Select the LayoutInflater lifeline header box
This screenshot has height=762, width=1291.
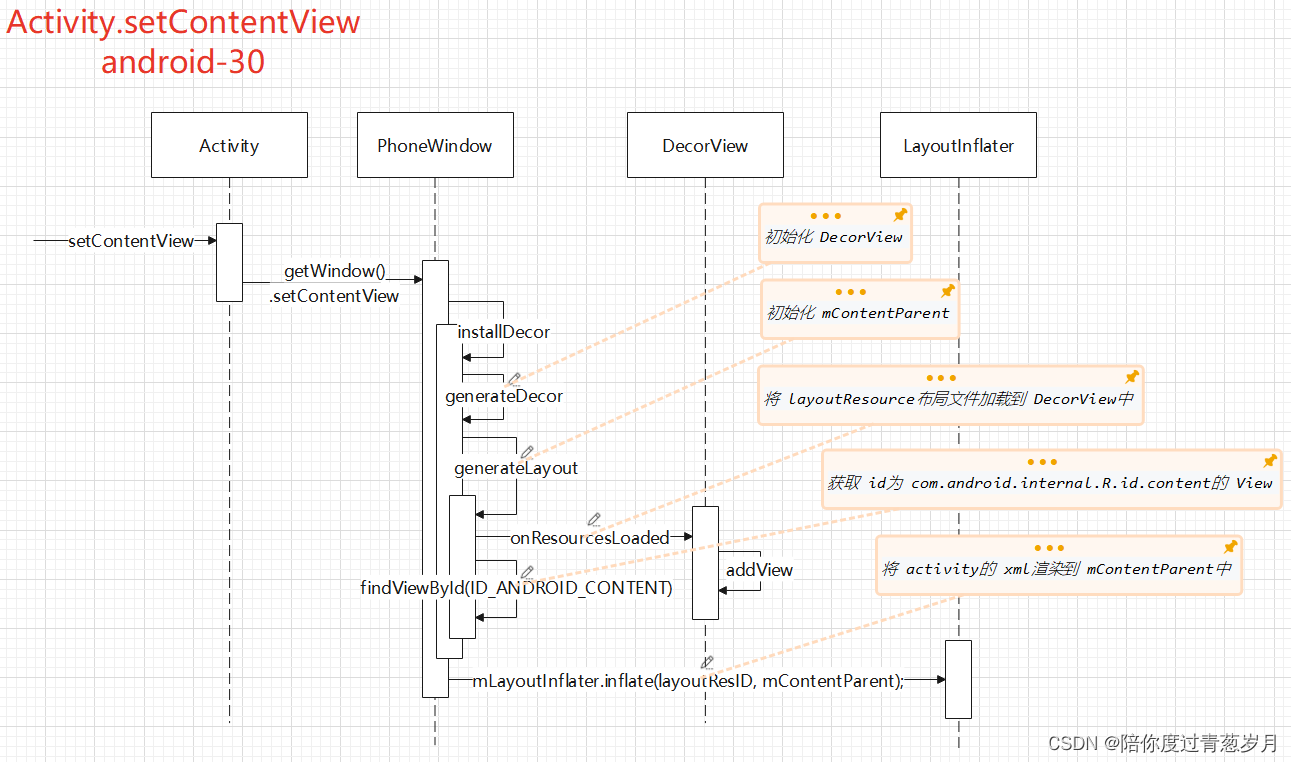[x=957, y=145]
